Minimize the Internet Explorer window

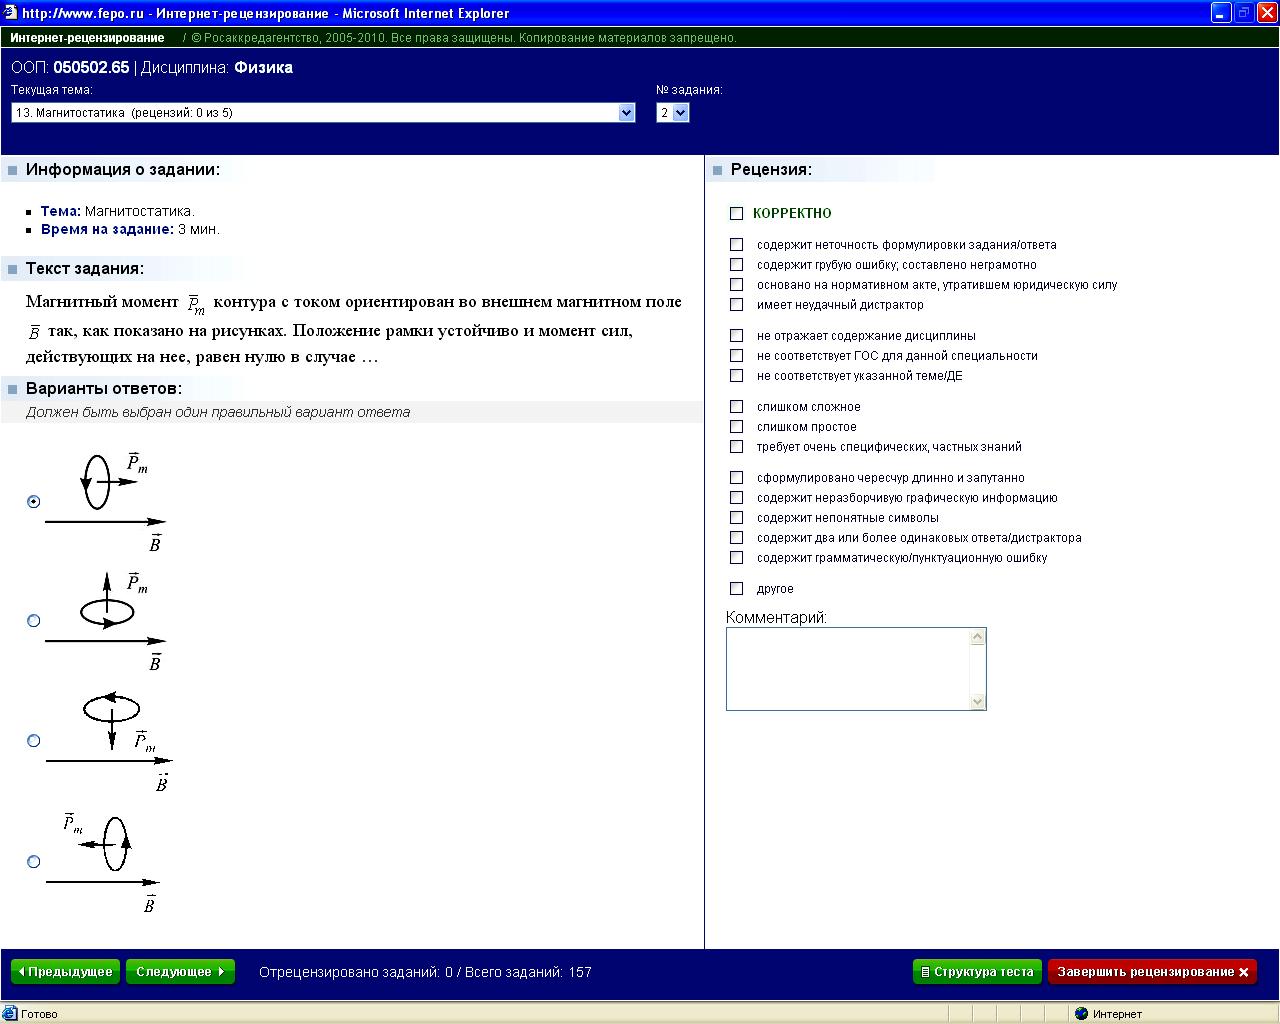pos(1221,13)
